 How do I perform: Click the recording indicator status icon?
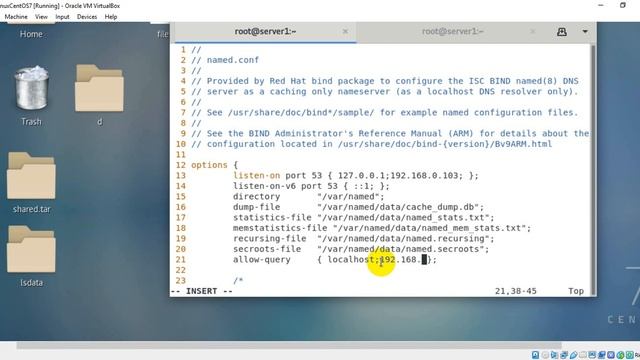(602, 355)
